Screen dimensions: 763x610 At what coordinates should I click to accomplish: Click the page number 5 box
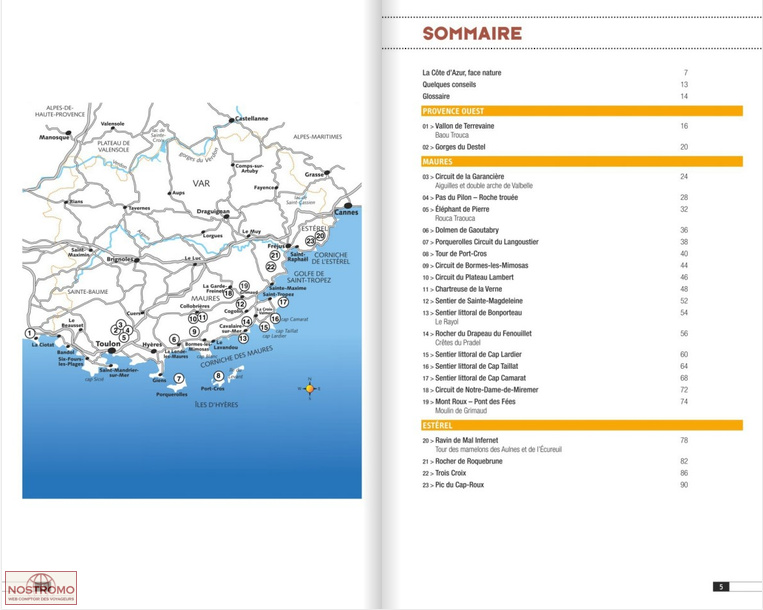pos(721,587)
